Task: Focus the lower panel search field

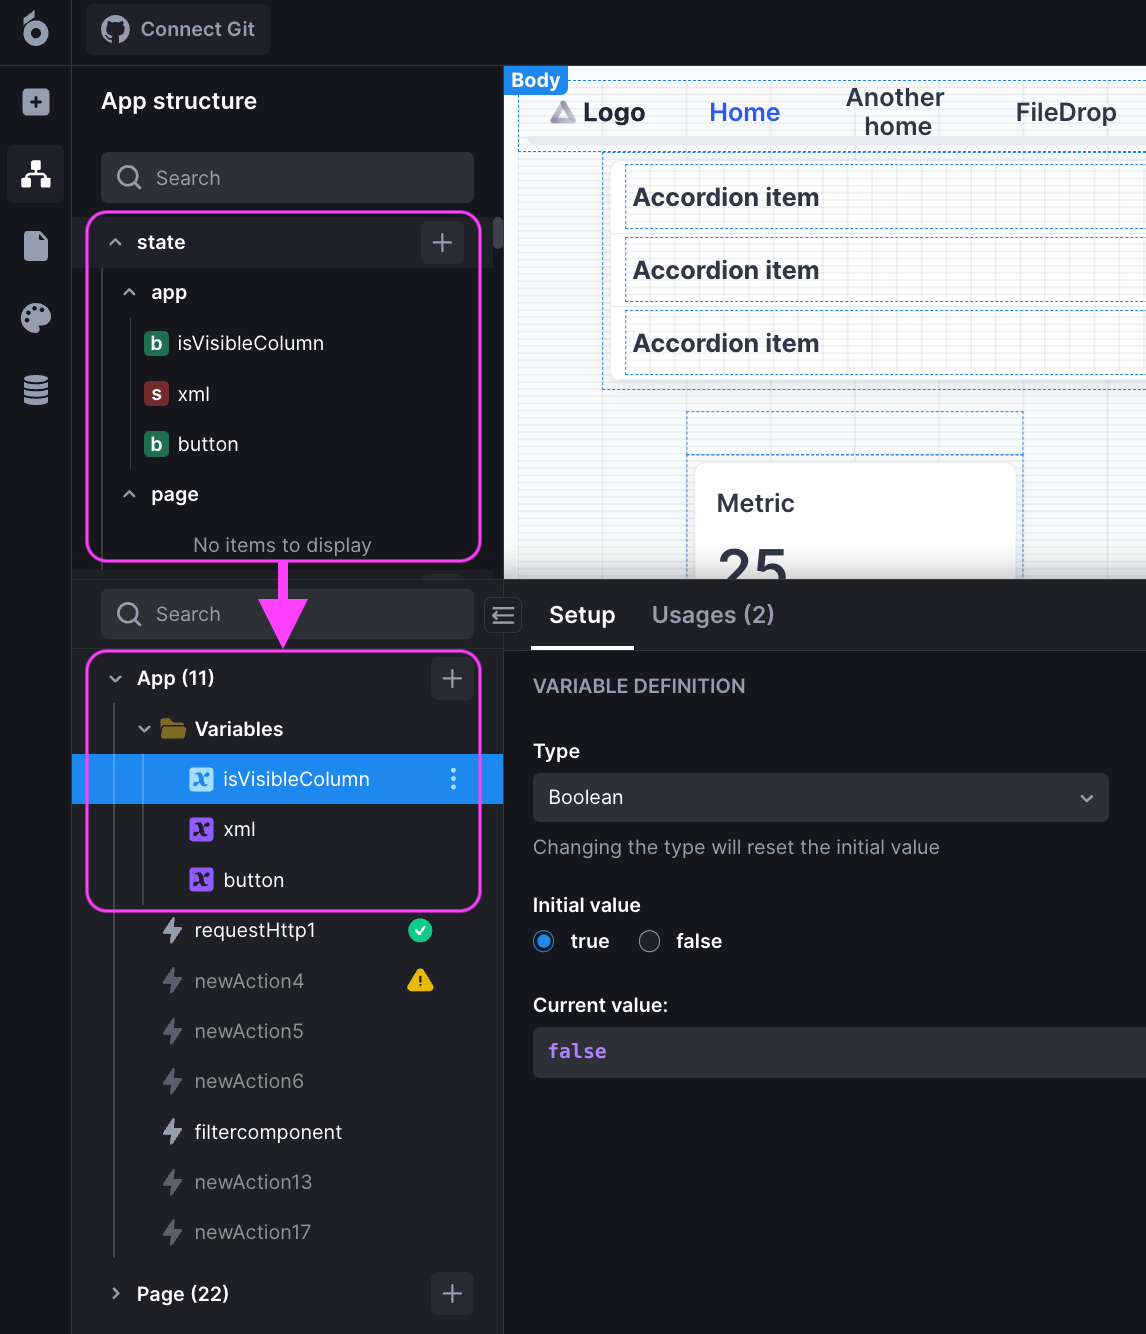Action: tap(287, 614)
